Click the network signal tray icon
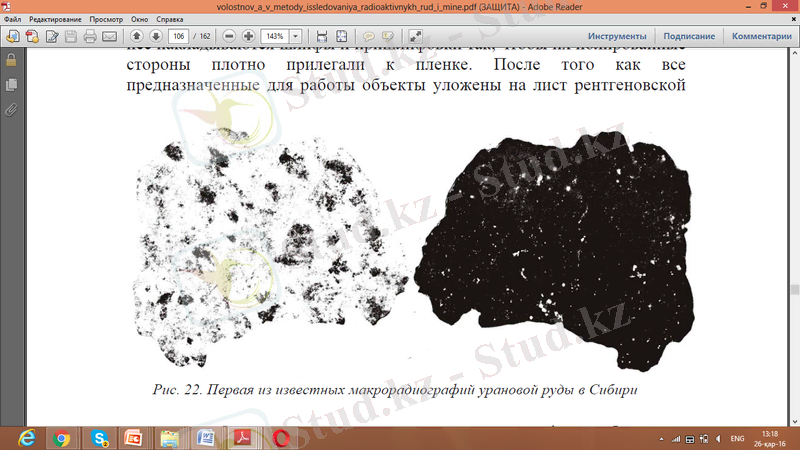This screenshot has width=800, height=450. click(676, 439)
